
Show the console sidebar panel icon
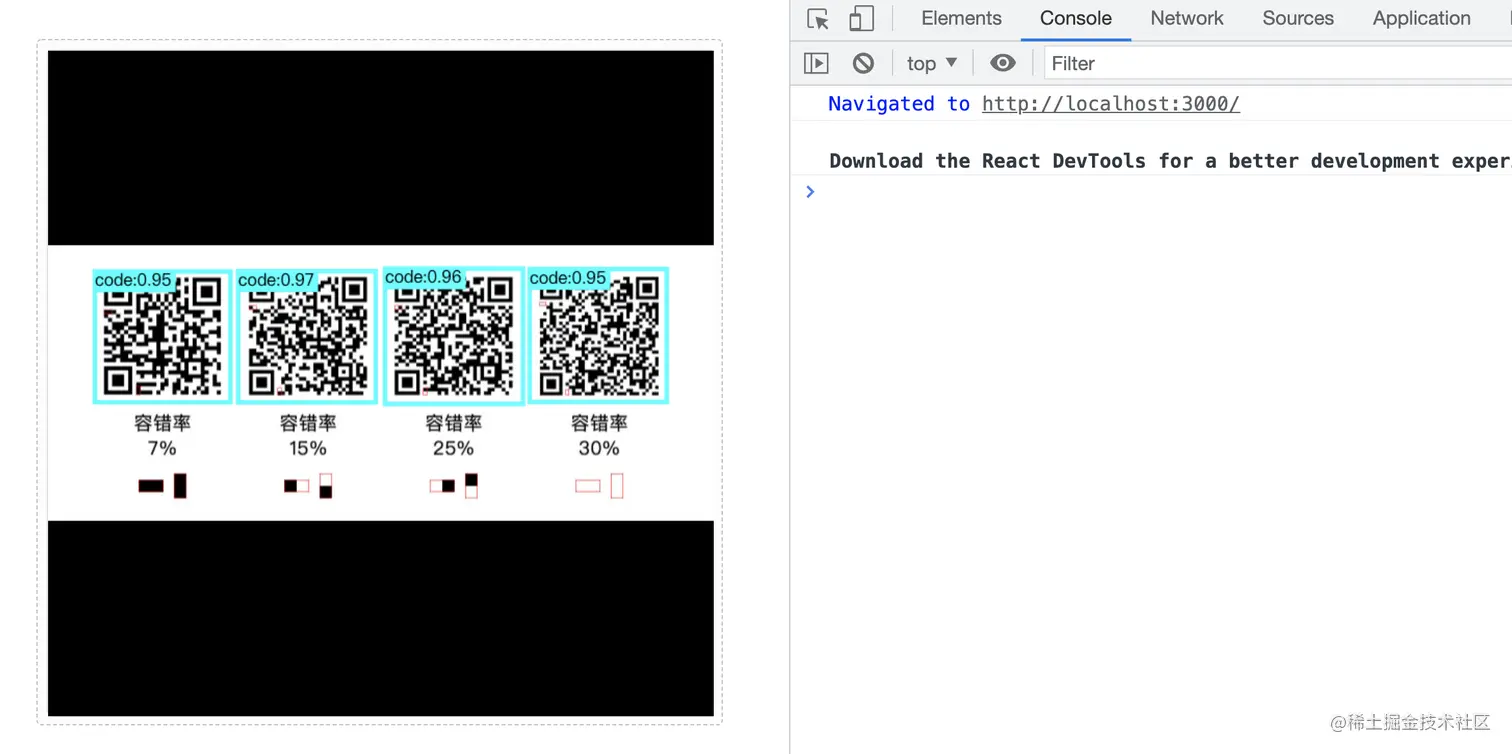(816, 63)
